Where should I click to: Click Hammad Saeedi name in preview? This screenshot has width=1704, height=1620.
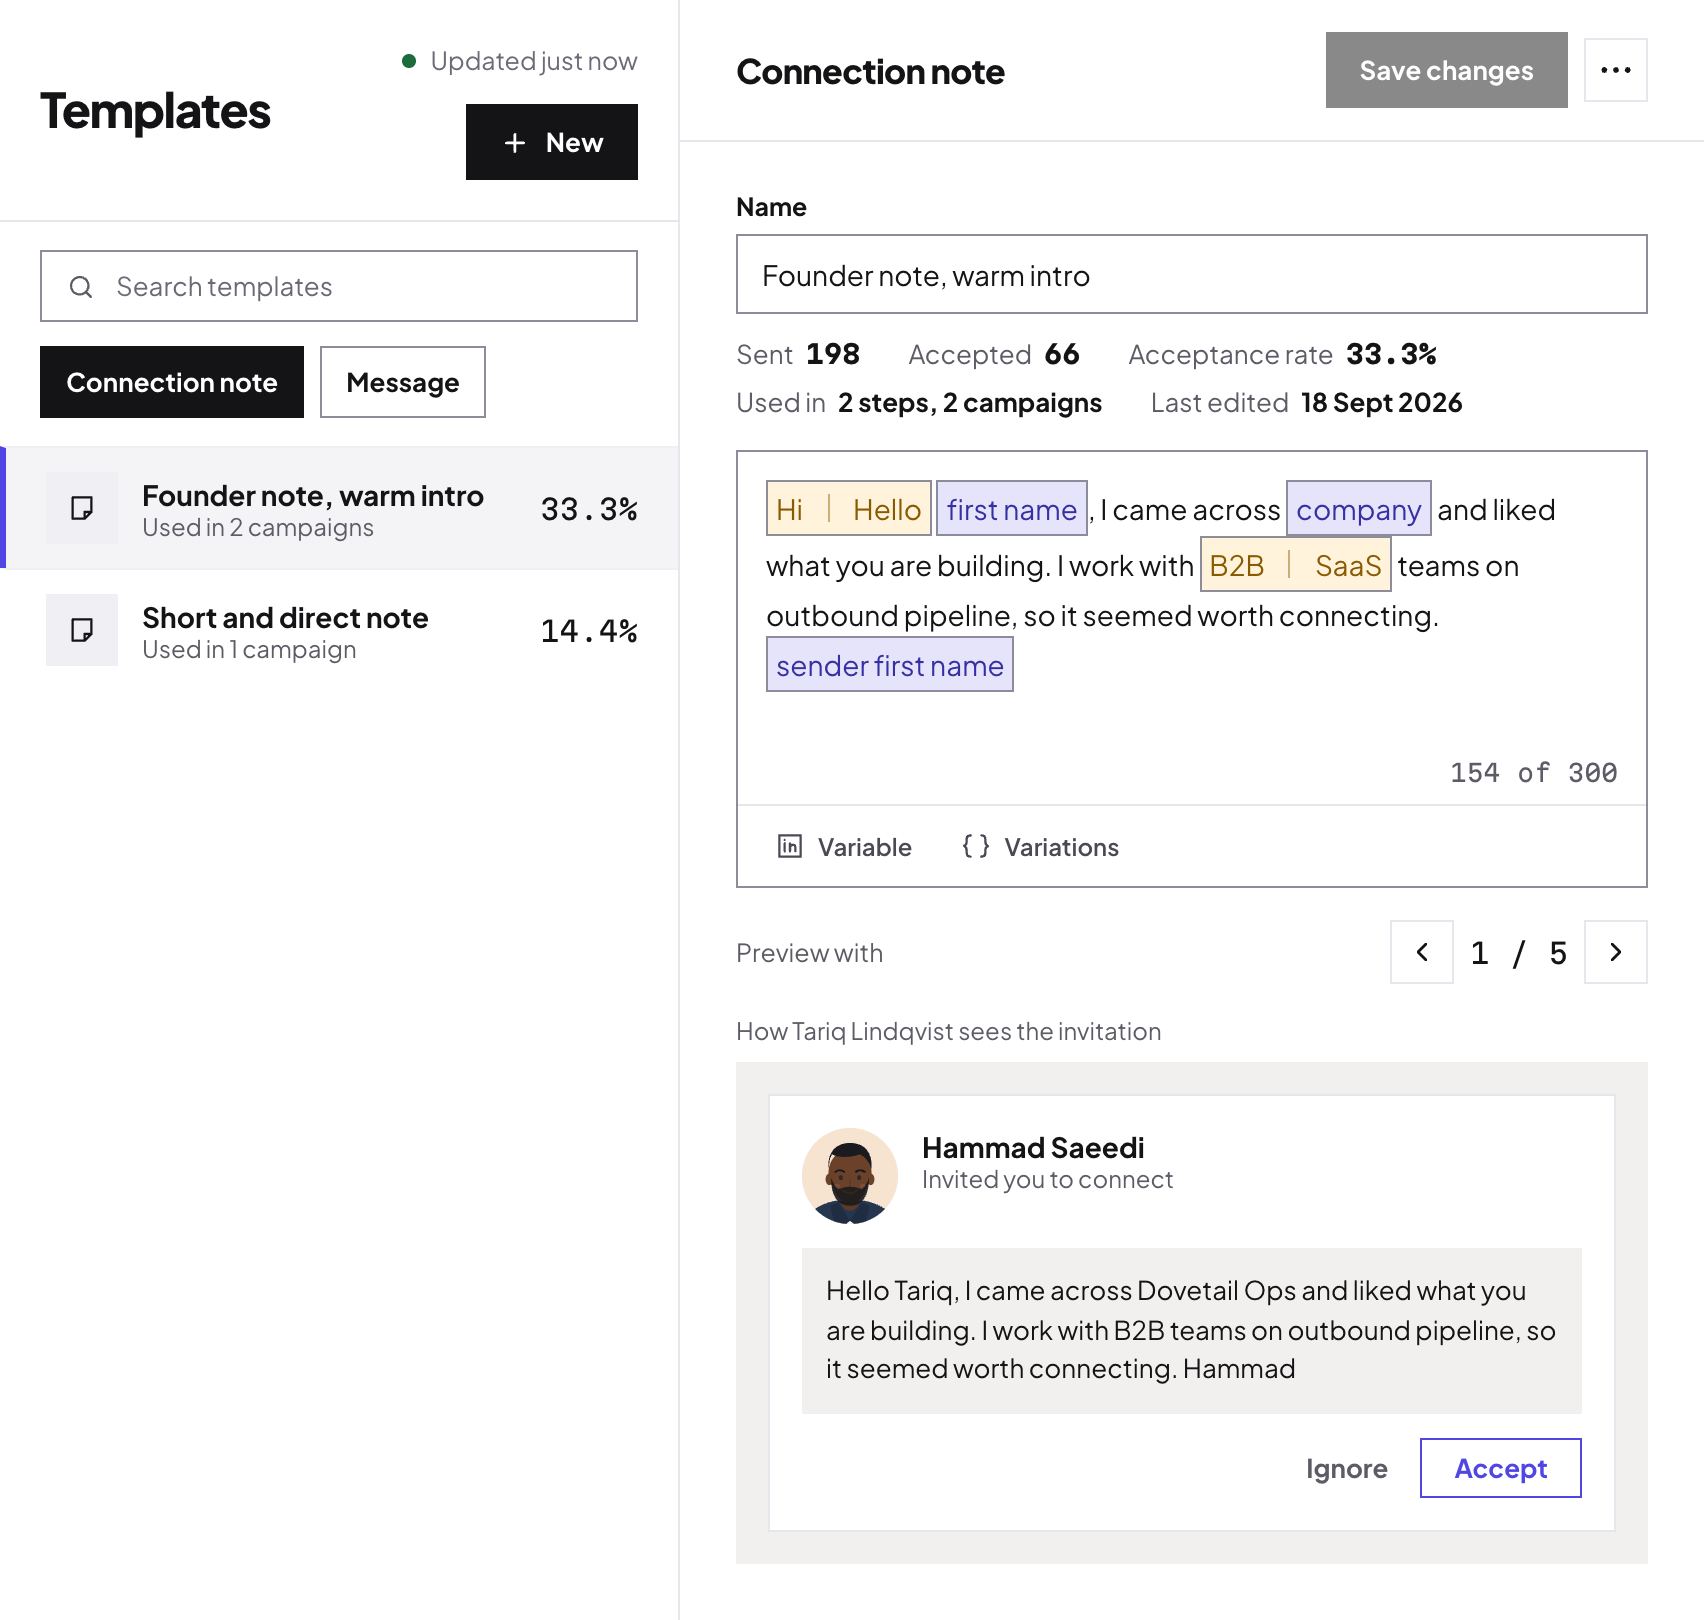click(1033, 1147)
